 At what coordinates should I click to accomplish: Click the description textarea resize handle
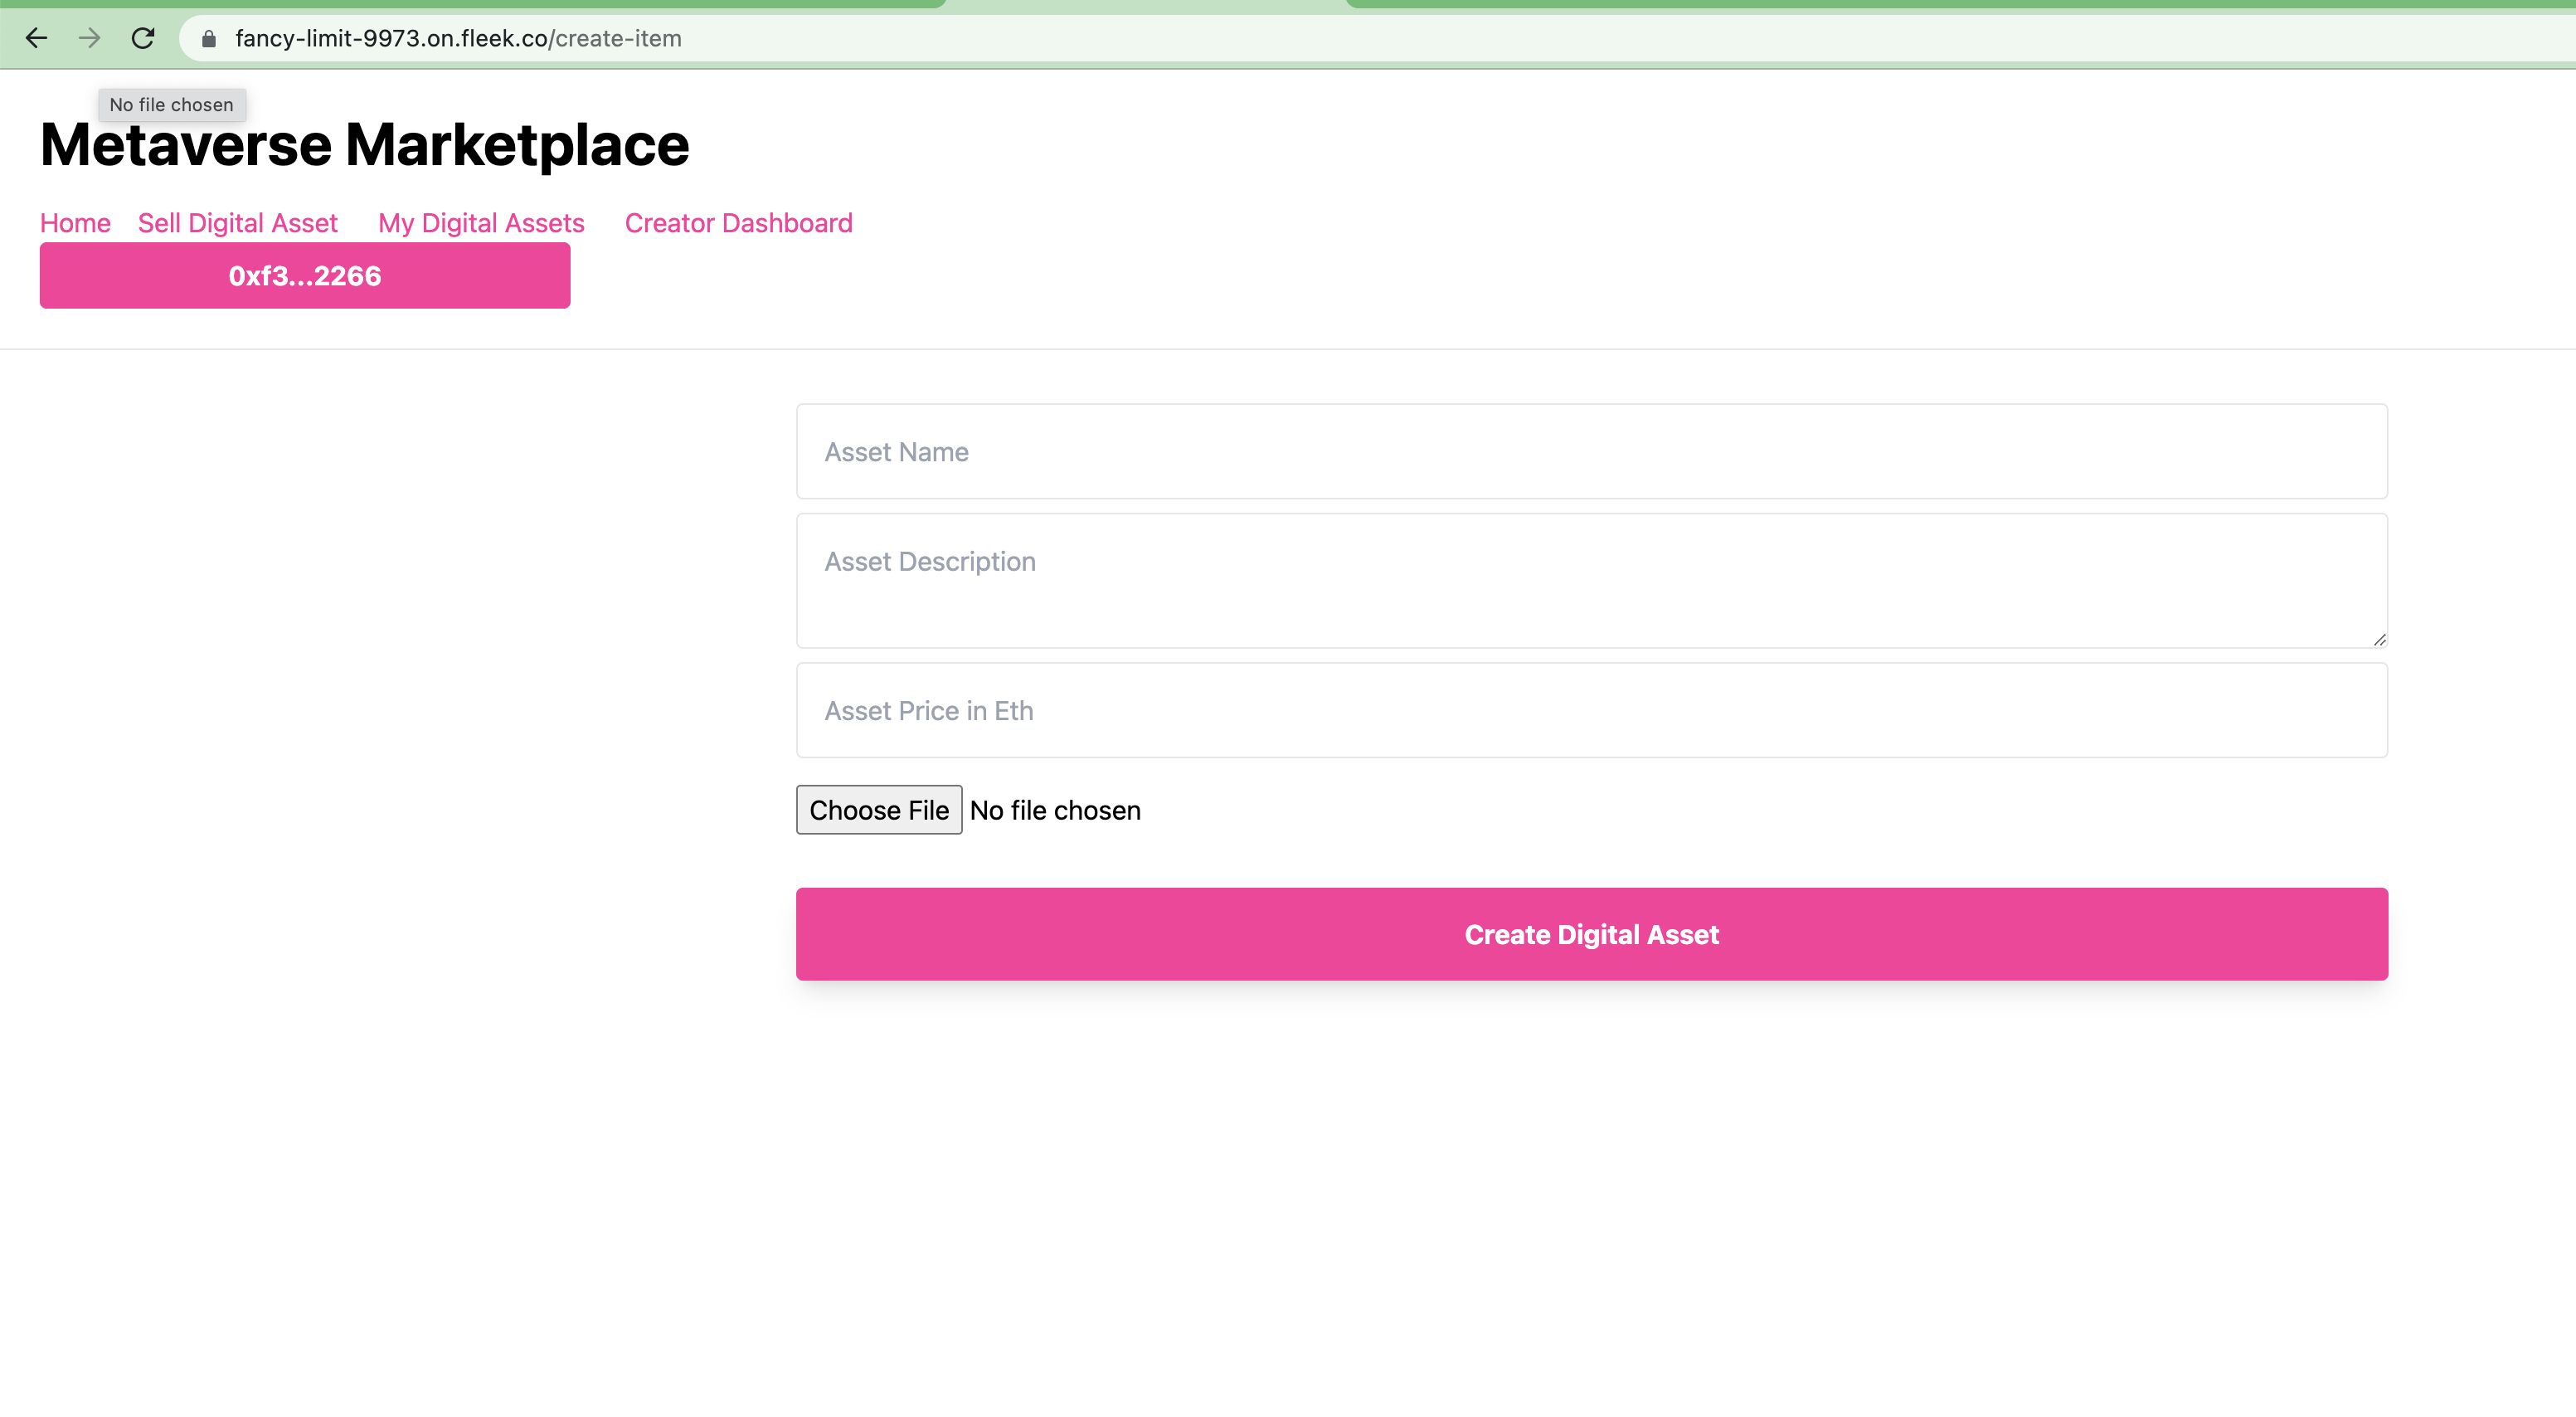pyautogui.click(x=2379, y=640)
